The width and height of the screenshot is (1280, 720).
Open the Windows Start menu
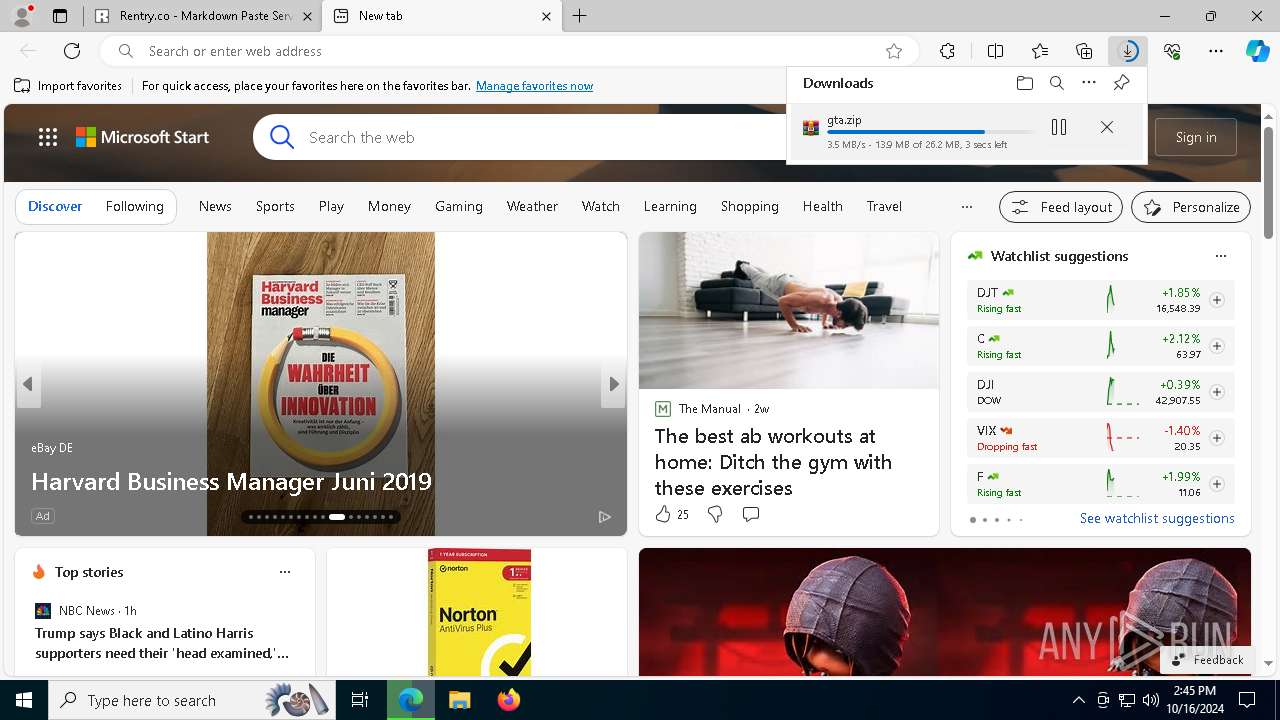point(24,700)
